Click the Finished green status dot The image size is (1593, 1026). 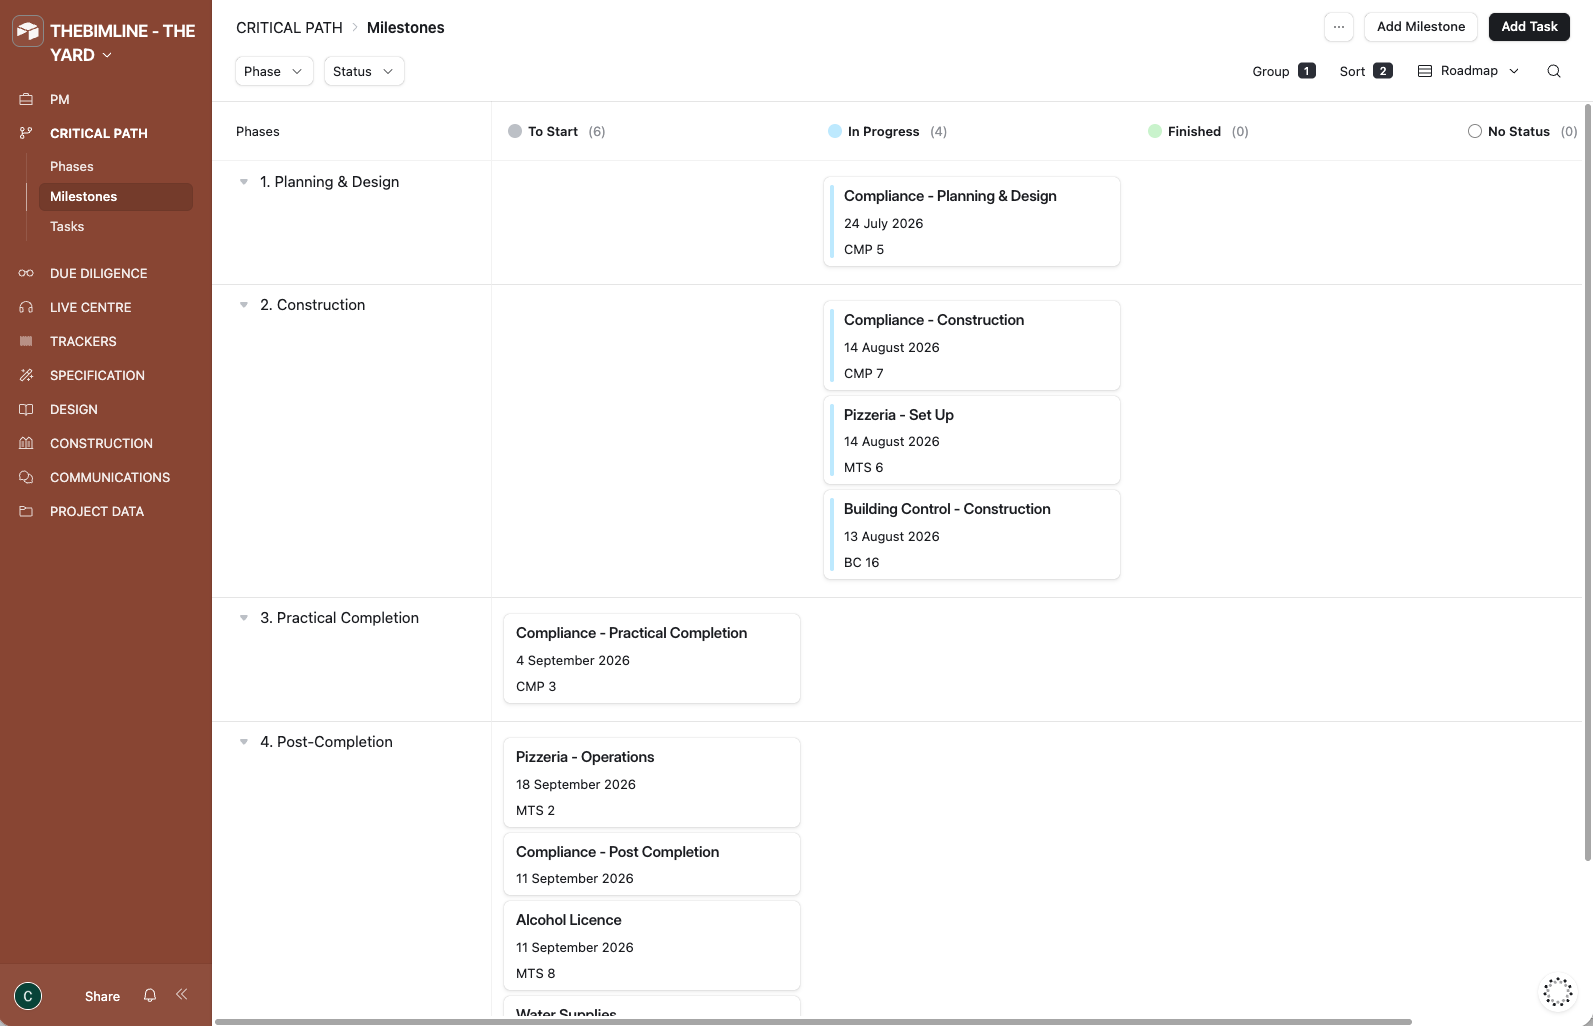click(x=1155, y=131)
